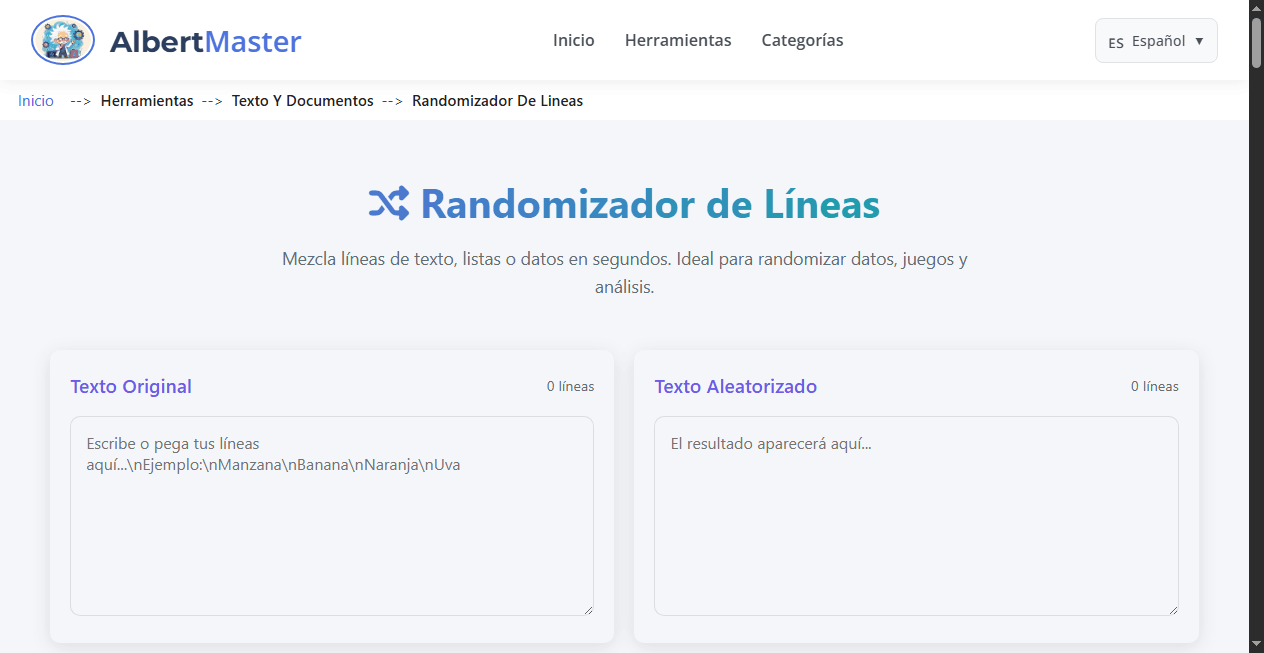This screenshot has width=1264, height=653.
Task: Click the Herramientas breadcrumb link
Action: tap(147, 100)
